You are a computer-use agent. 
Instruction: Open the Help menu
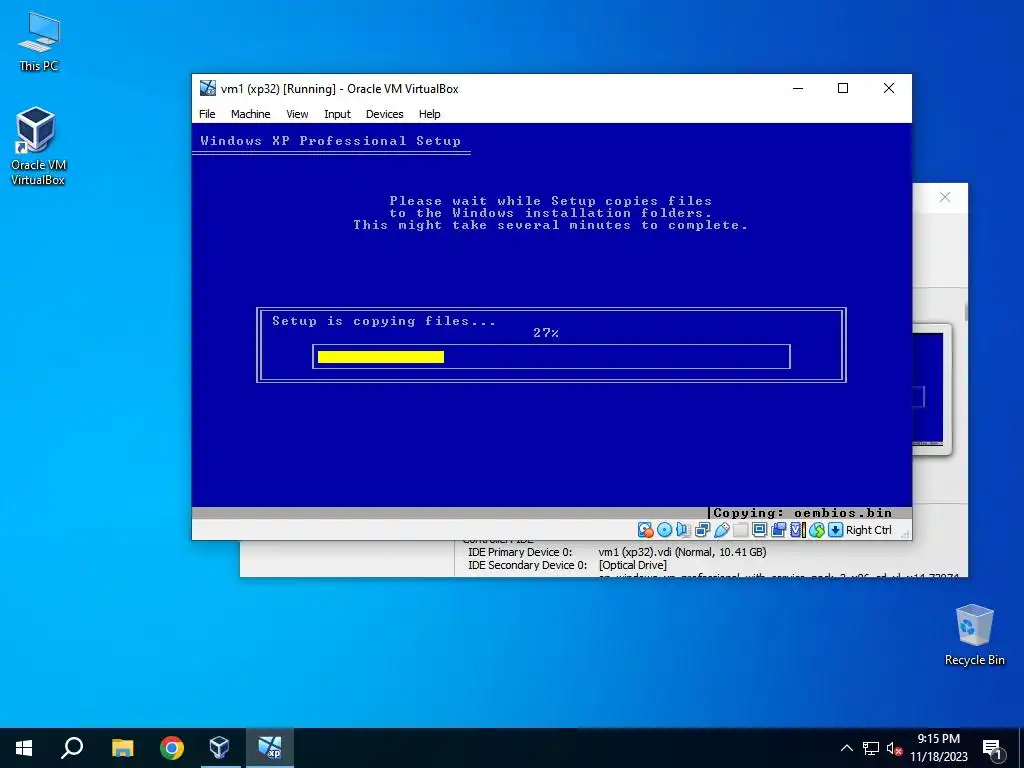tap(429, 114)
